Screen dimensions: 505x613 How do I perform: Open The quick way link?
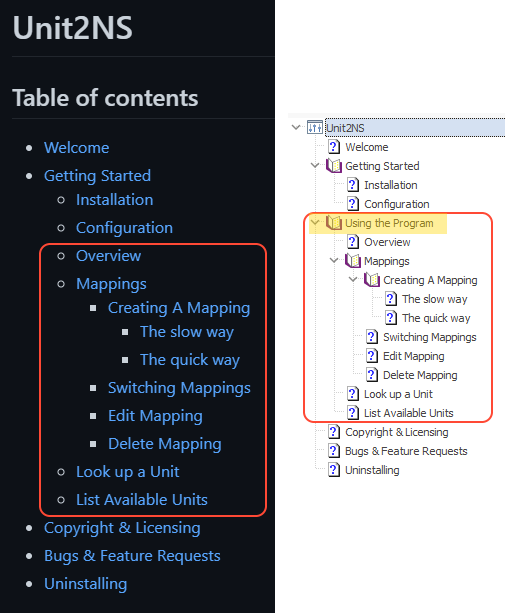tap(190, 360)
